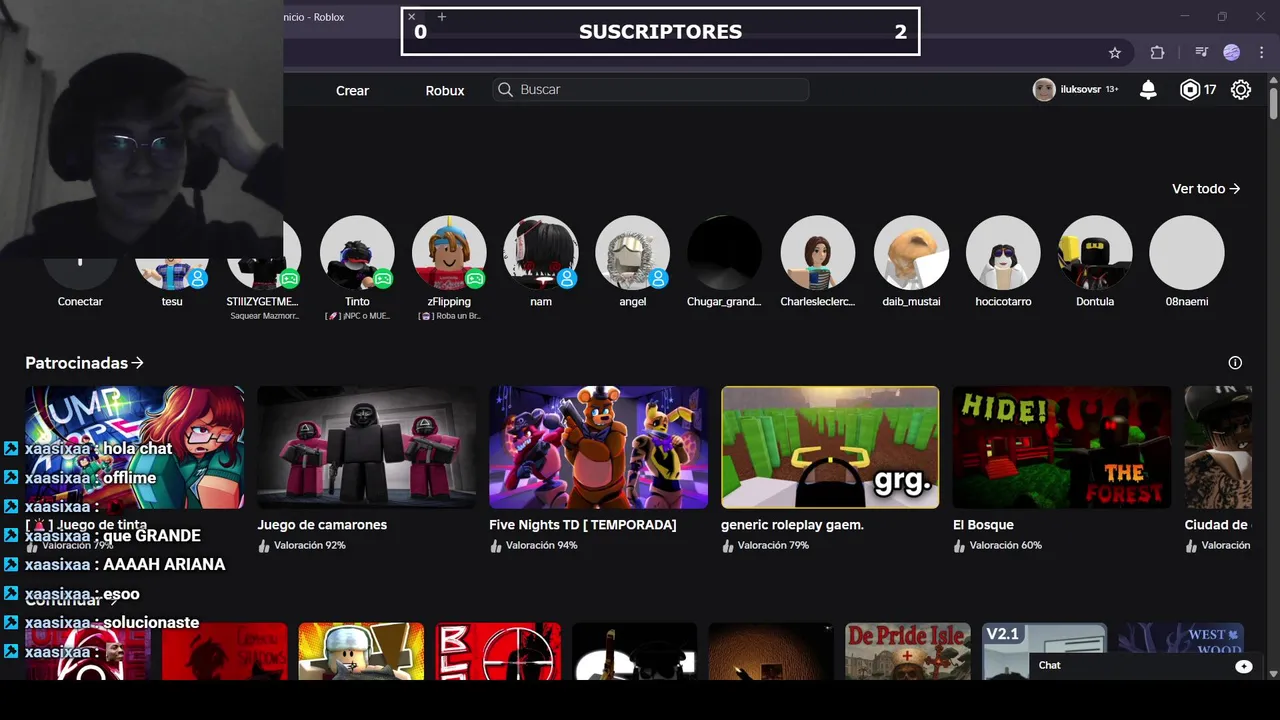Open the notifications bell icon
This screenshot has width=1280, height=720.
coord(1148,90)
